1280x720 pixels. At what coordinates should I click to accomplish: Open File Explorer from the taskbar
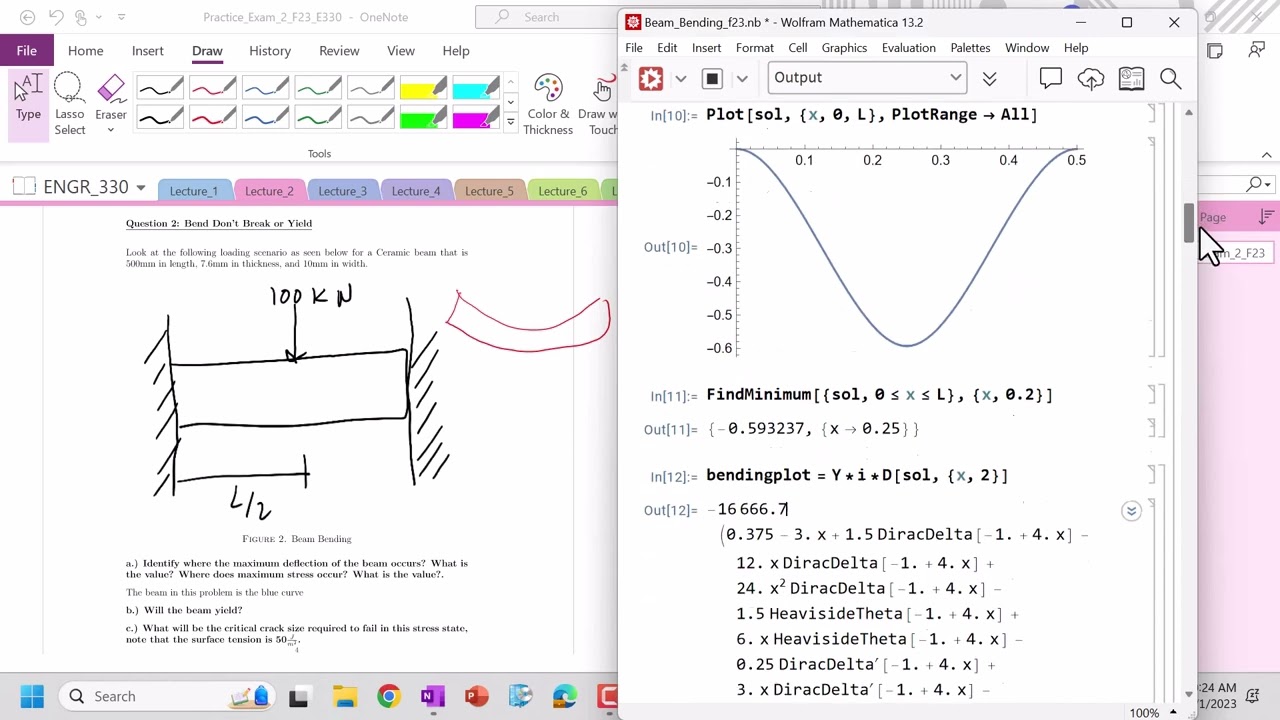[x=344, y=696]
